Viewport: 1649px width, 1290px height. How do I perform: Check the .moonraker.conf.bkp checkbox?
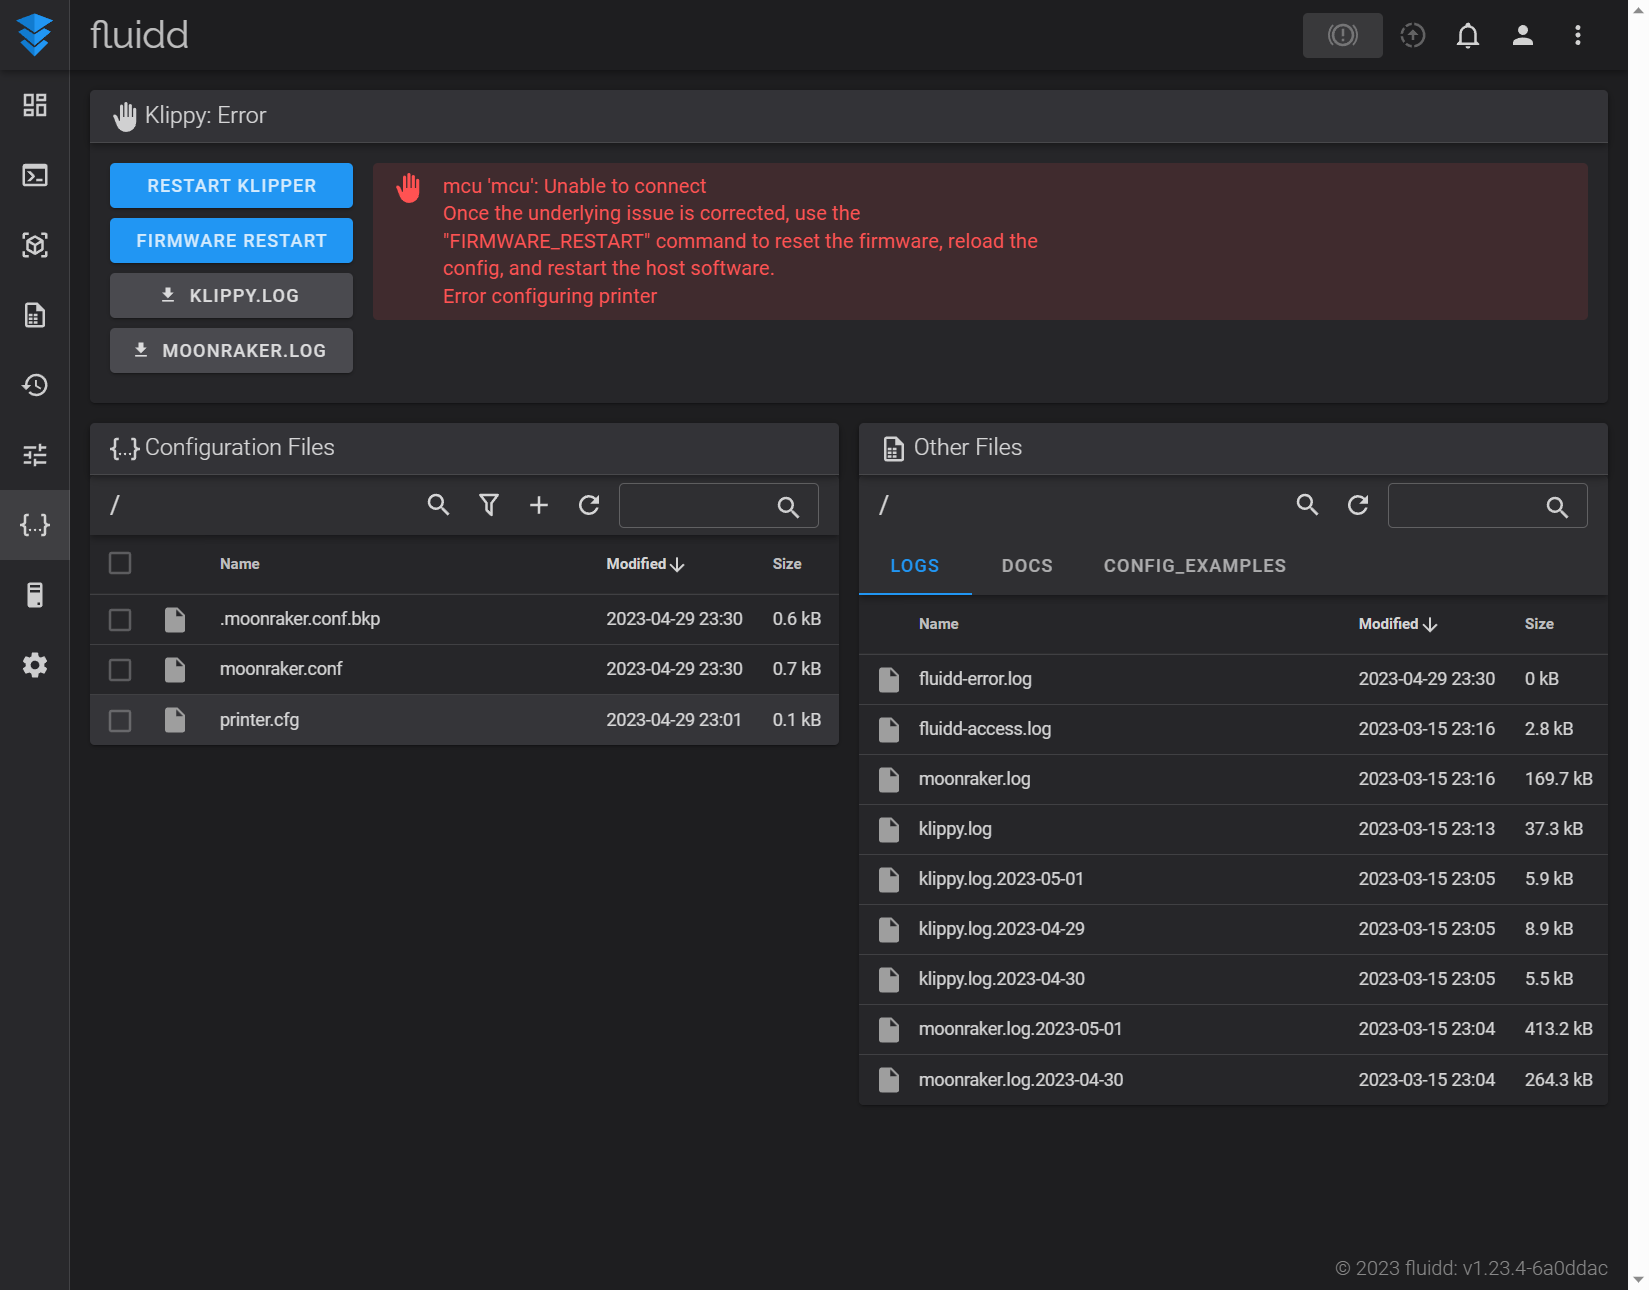[x=120, y=620]
